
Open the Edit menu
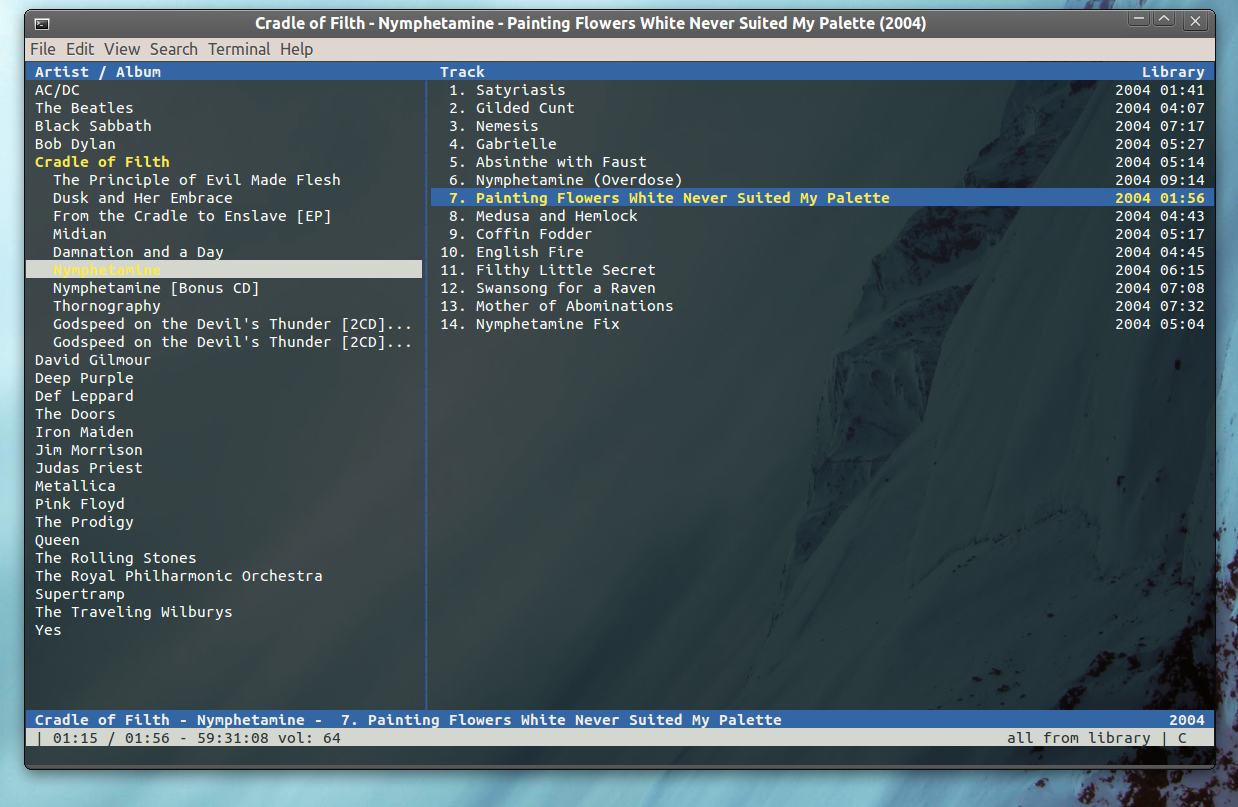click(x=80, y=49)
